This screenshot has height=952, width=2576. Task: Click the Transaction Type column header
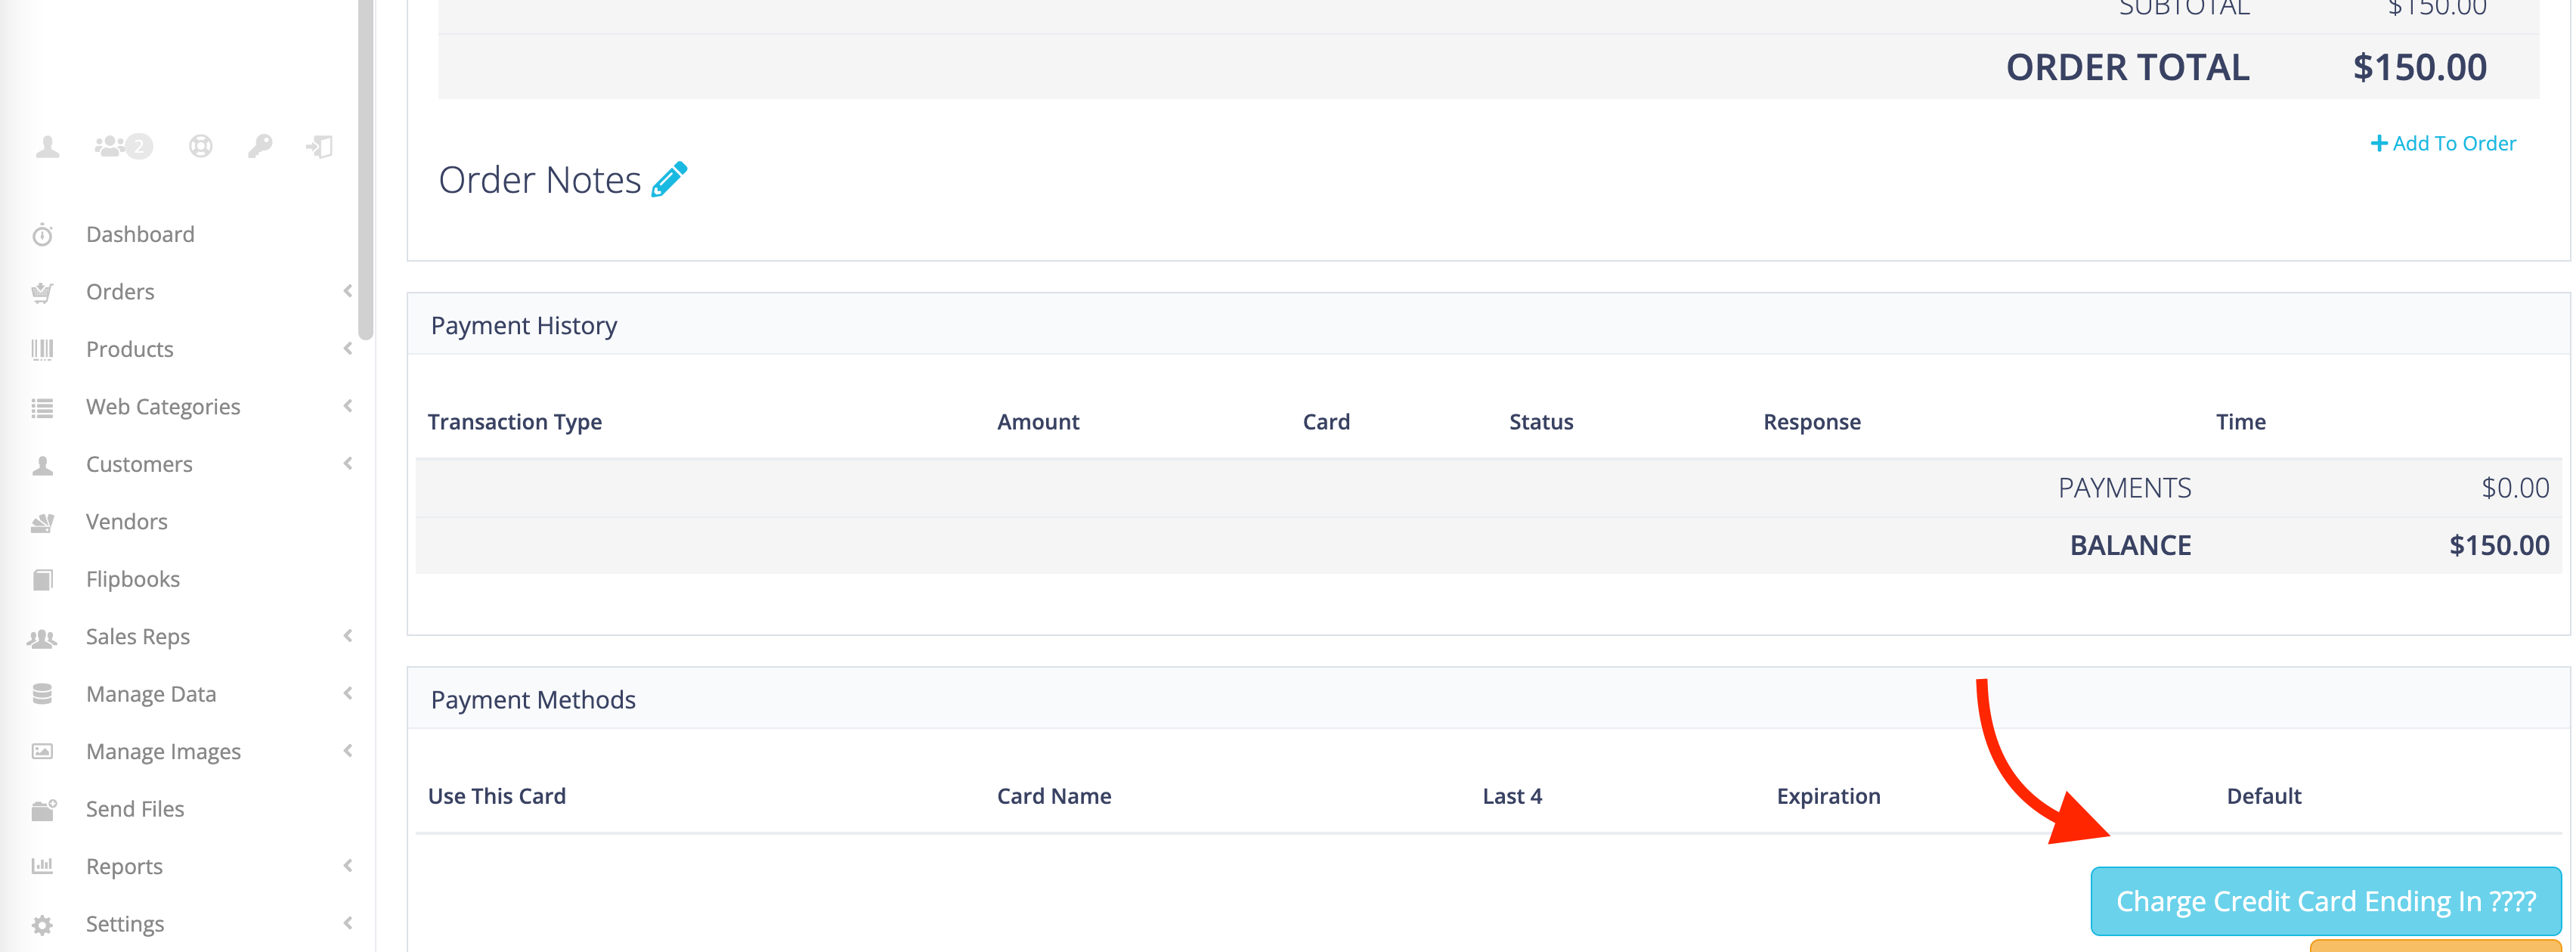tap(515, 422)
